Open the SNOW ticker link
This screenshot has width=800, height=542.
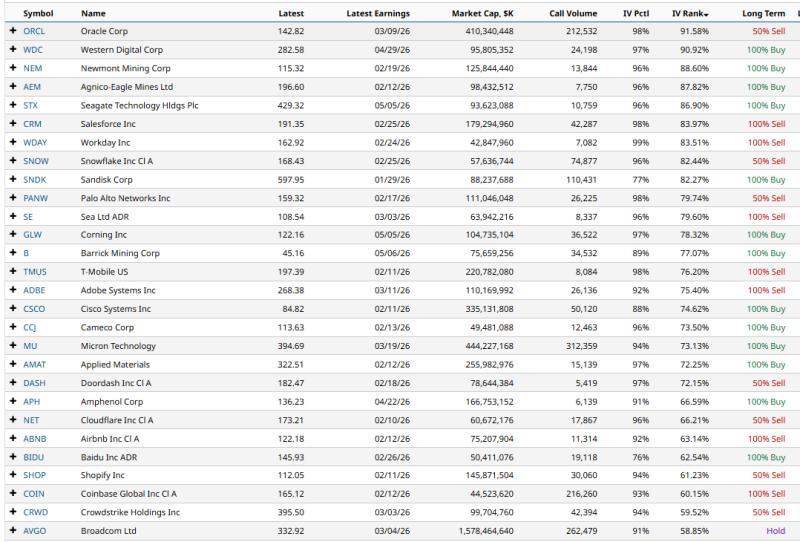[35, 161]
